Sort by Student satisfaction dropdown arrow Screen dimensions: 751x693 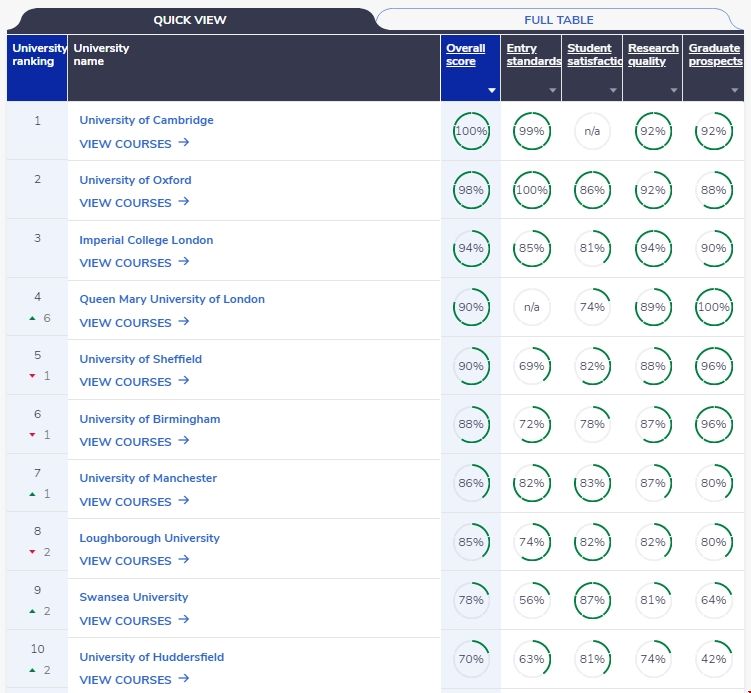tap(613, 91)
